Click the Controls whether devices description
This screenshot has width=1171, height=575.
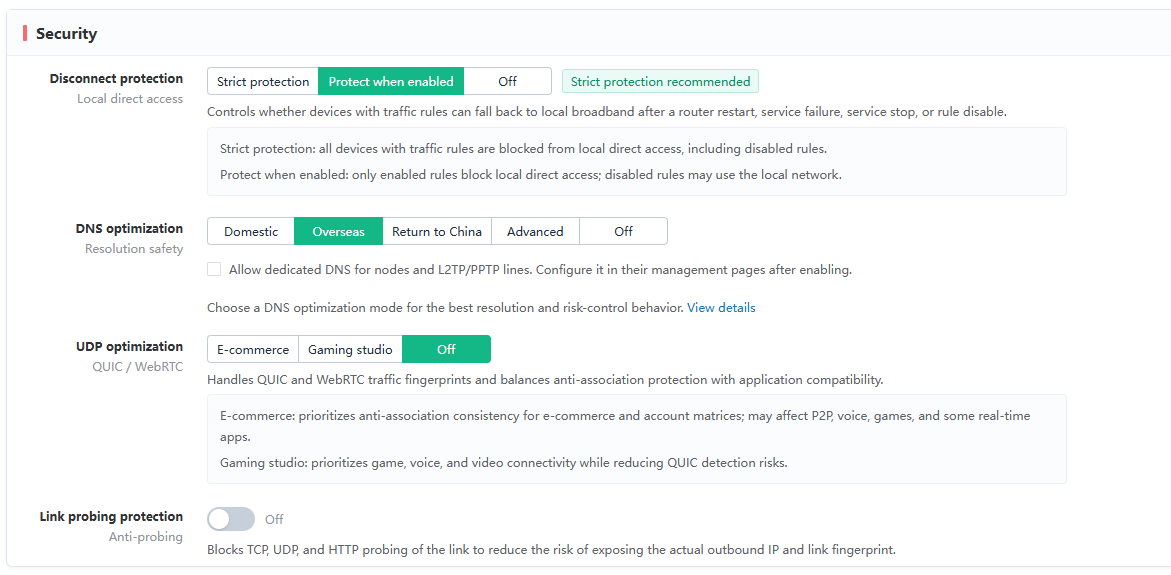coord(607,112)
